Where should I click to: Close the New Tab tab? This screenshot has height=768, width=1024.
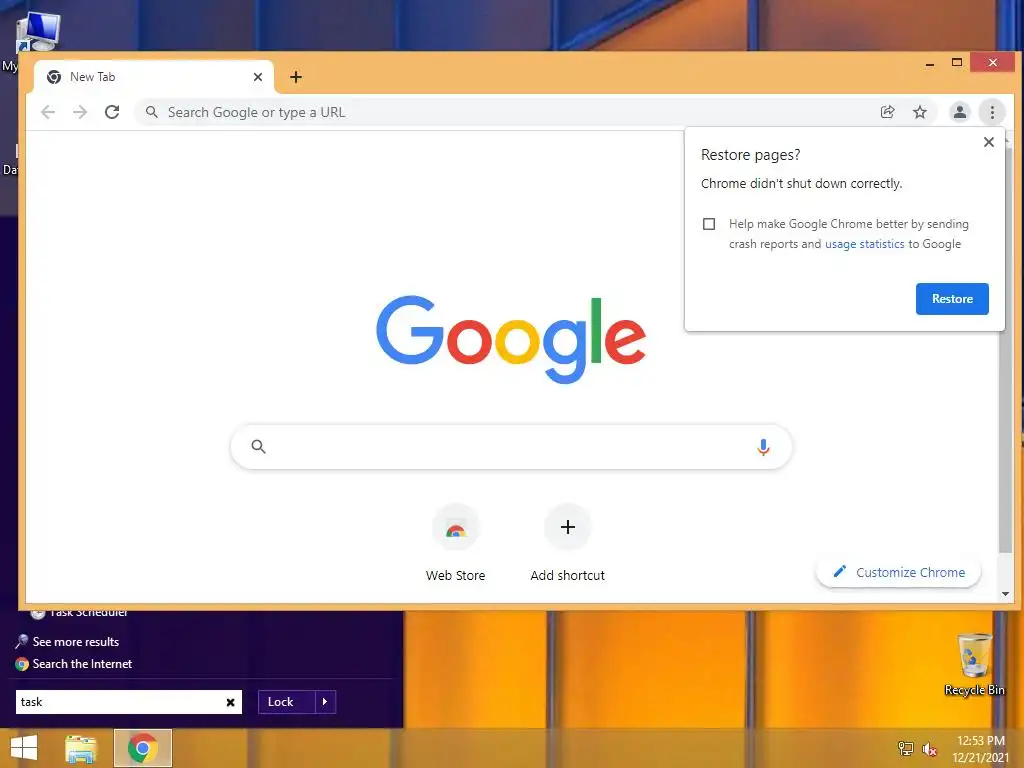click(258, 77)
